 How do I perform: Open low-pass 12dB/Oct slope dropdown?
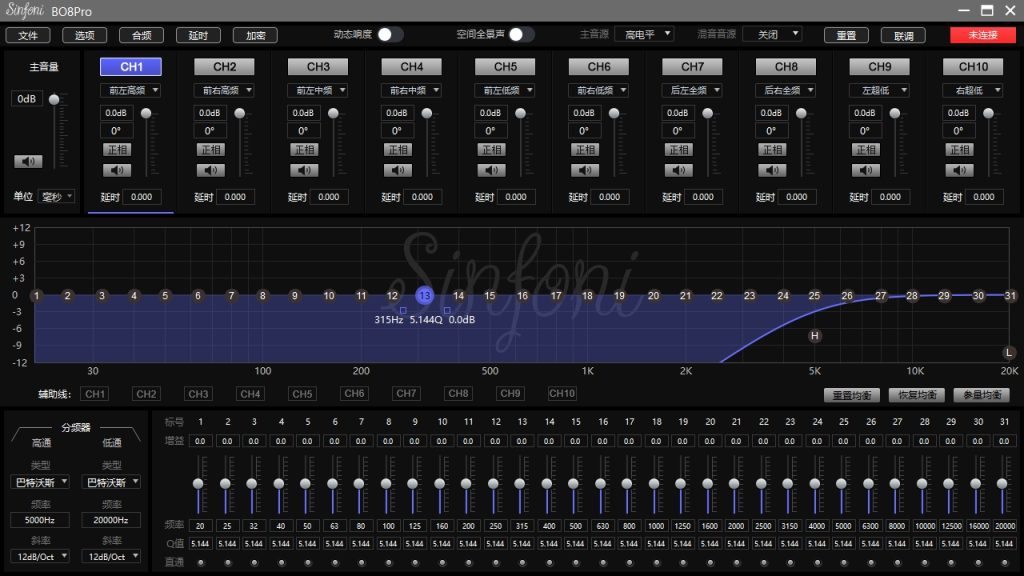[111, 556]
